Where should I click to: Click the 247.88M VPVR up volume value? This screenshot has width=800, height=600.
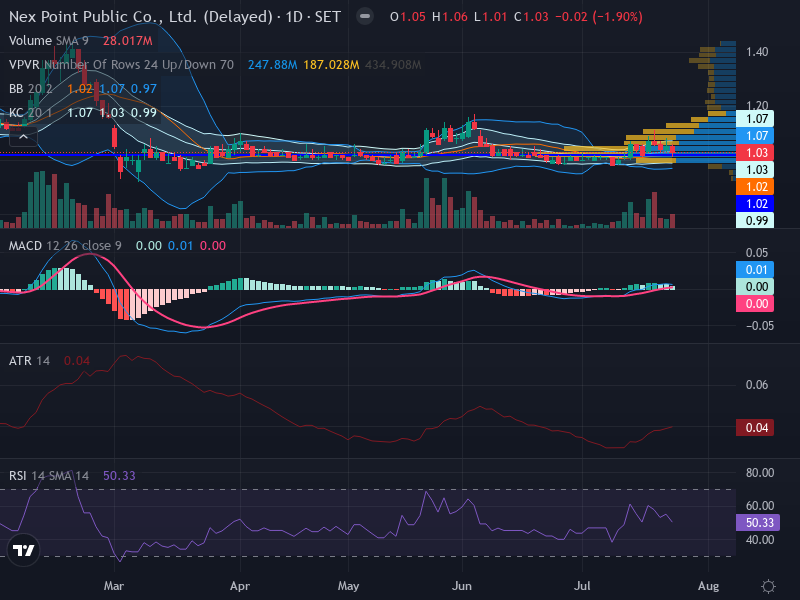click(272, 65)
